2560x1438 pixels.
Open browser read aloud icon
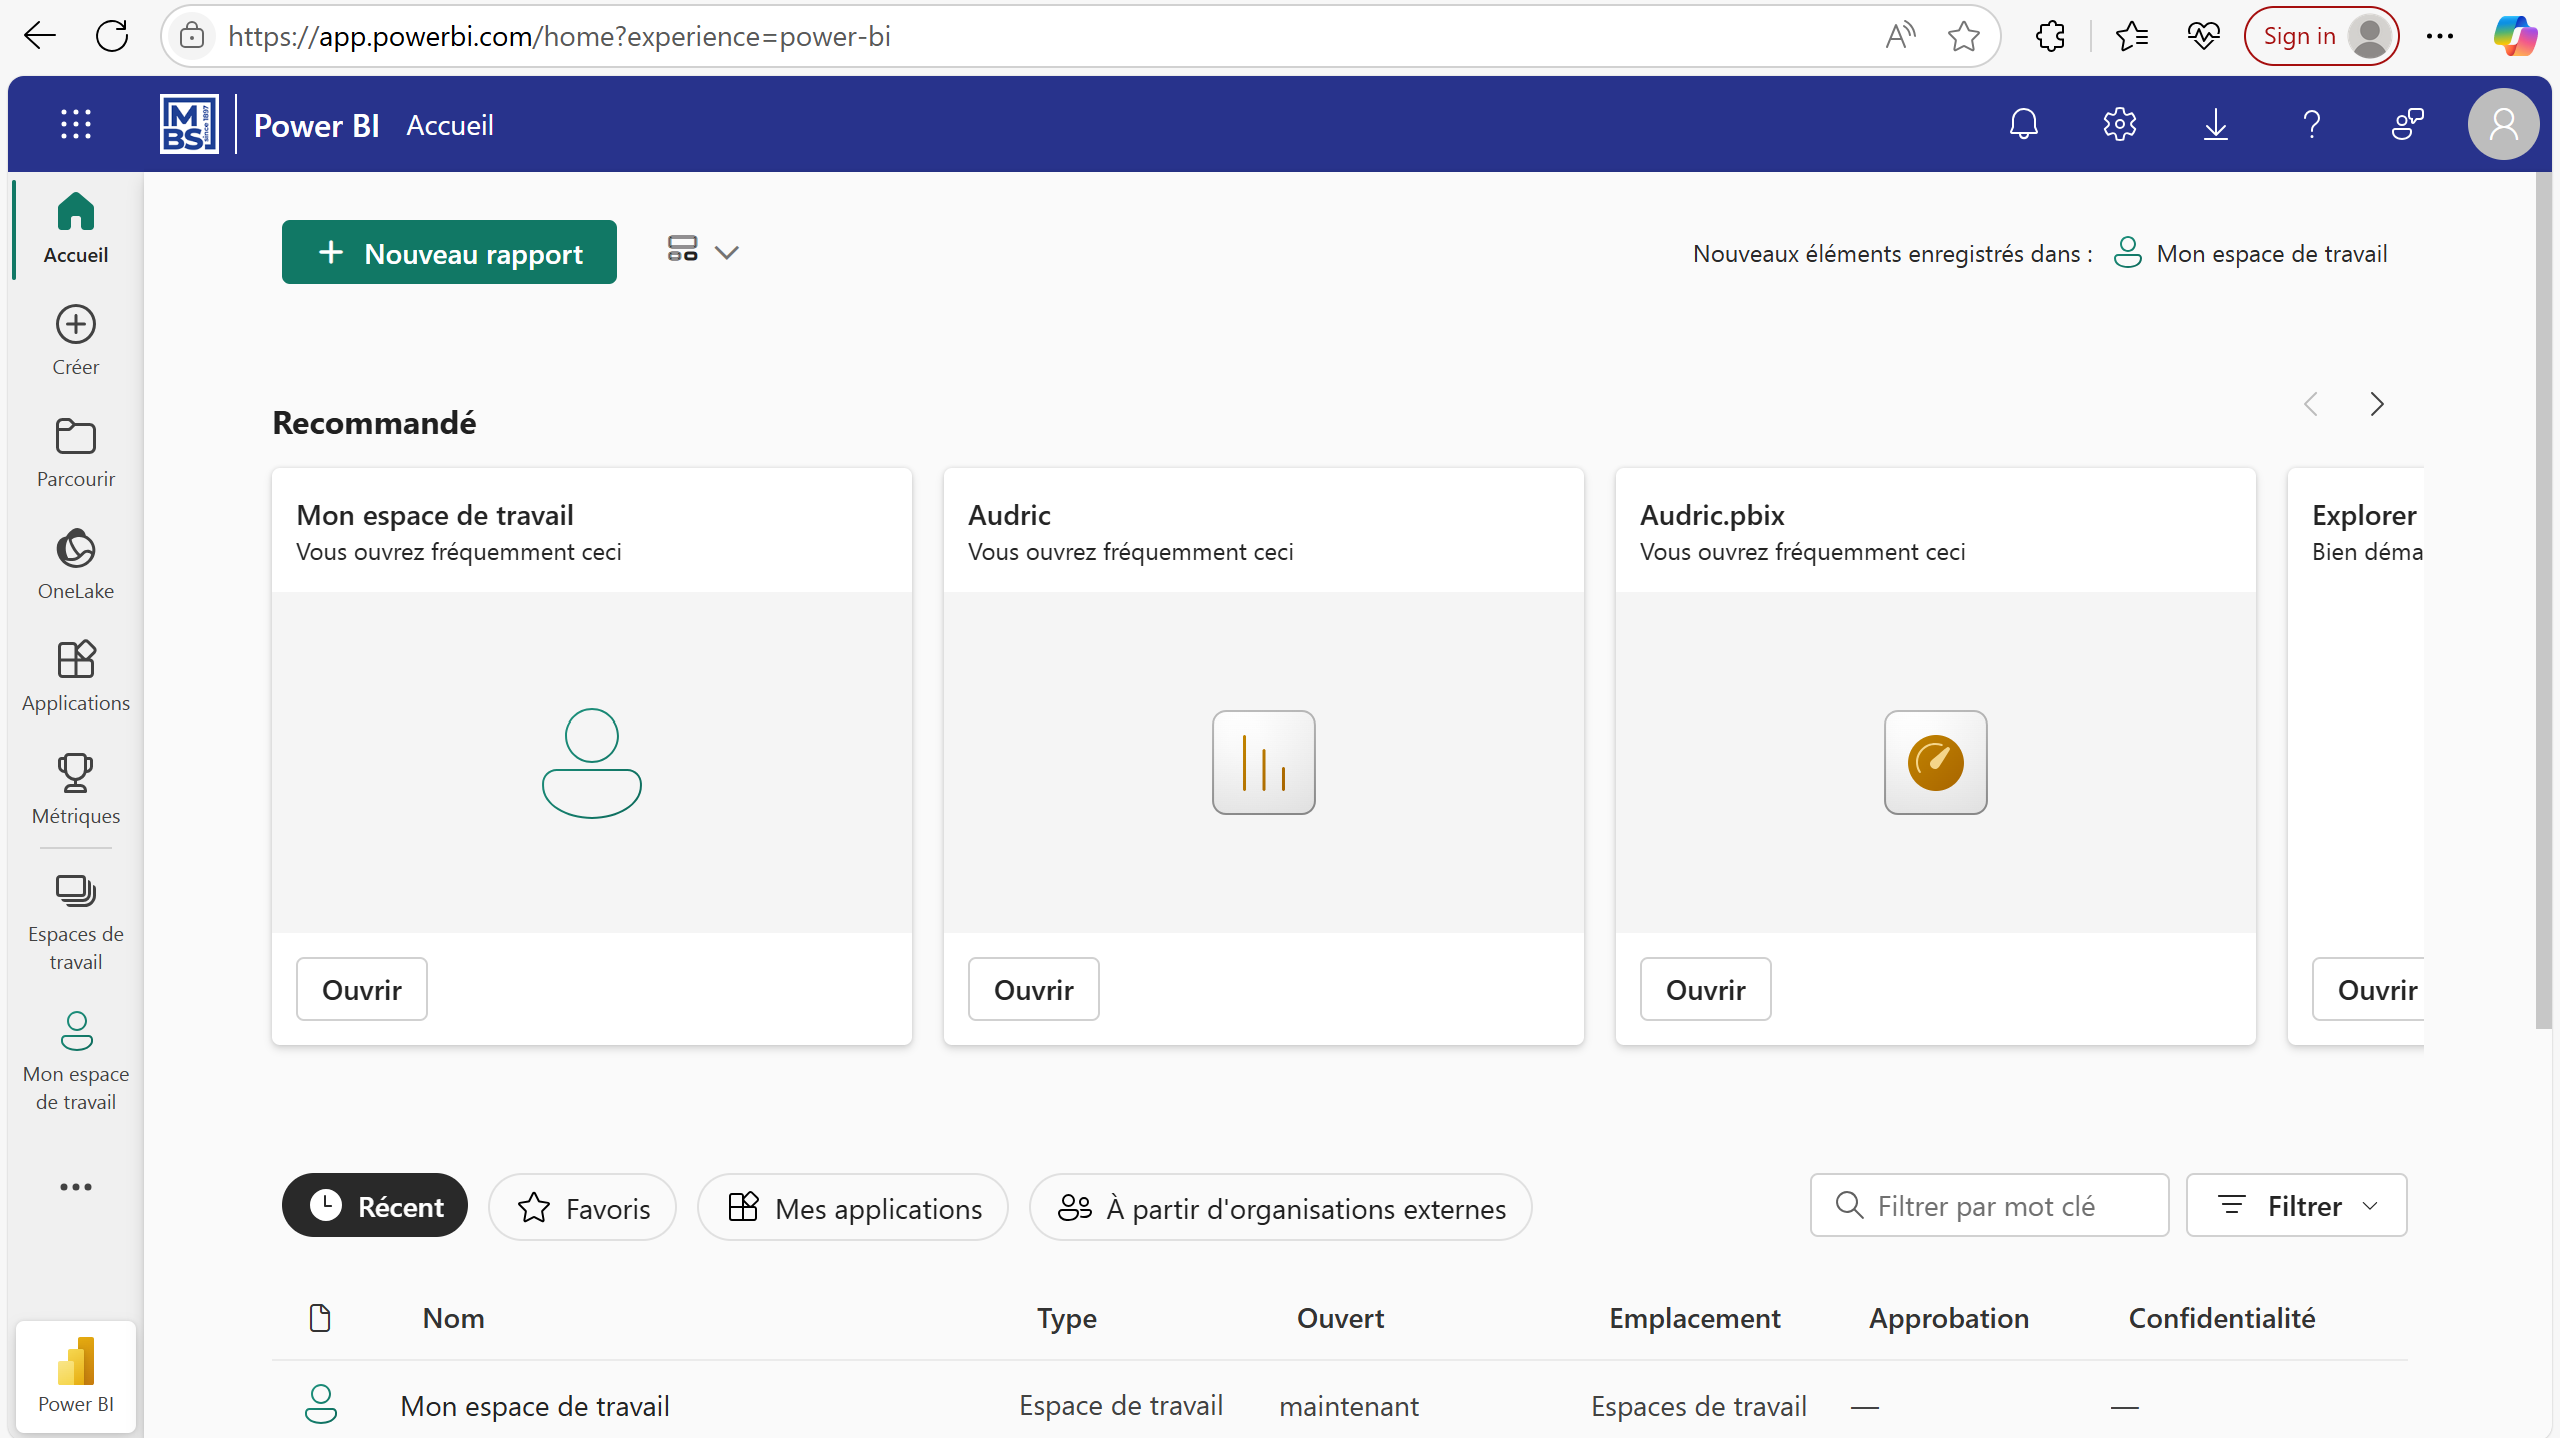[x=1900, y=36]
